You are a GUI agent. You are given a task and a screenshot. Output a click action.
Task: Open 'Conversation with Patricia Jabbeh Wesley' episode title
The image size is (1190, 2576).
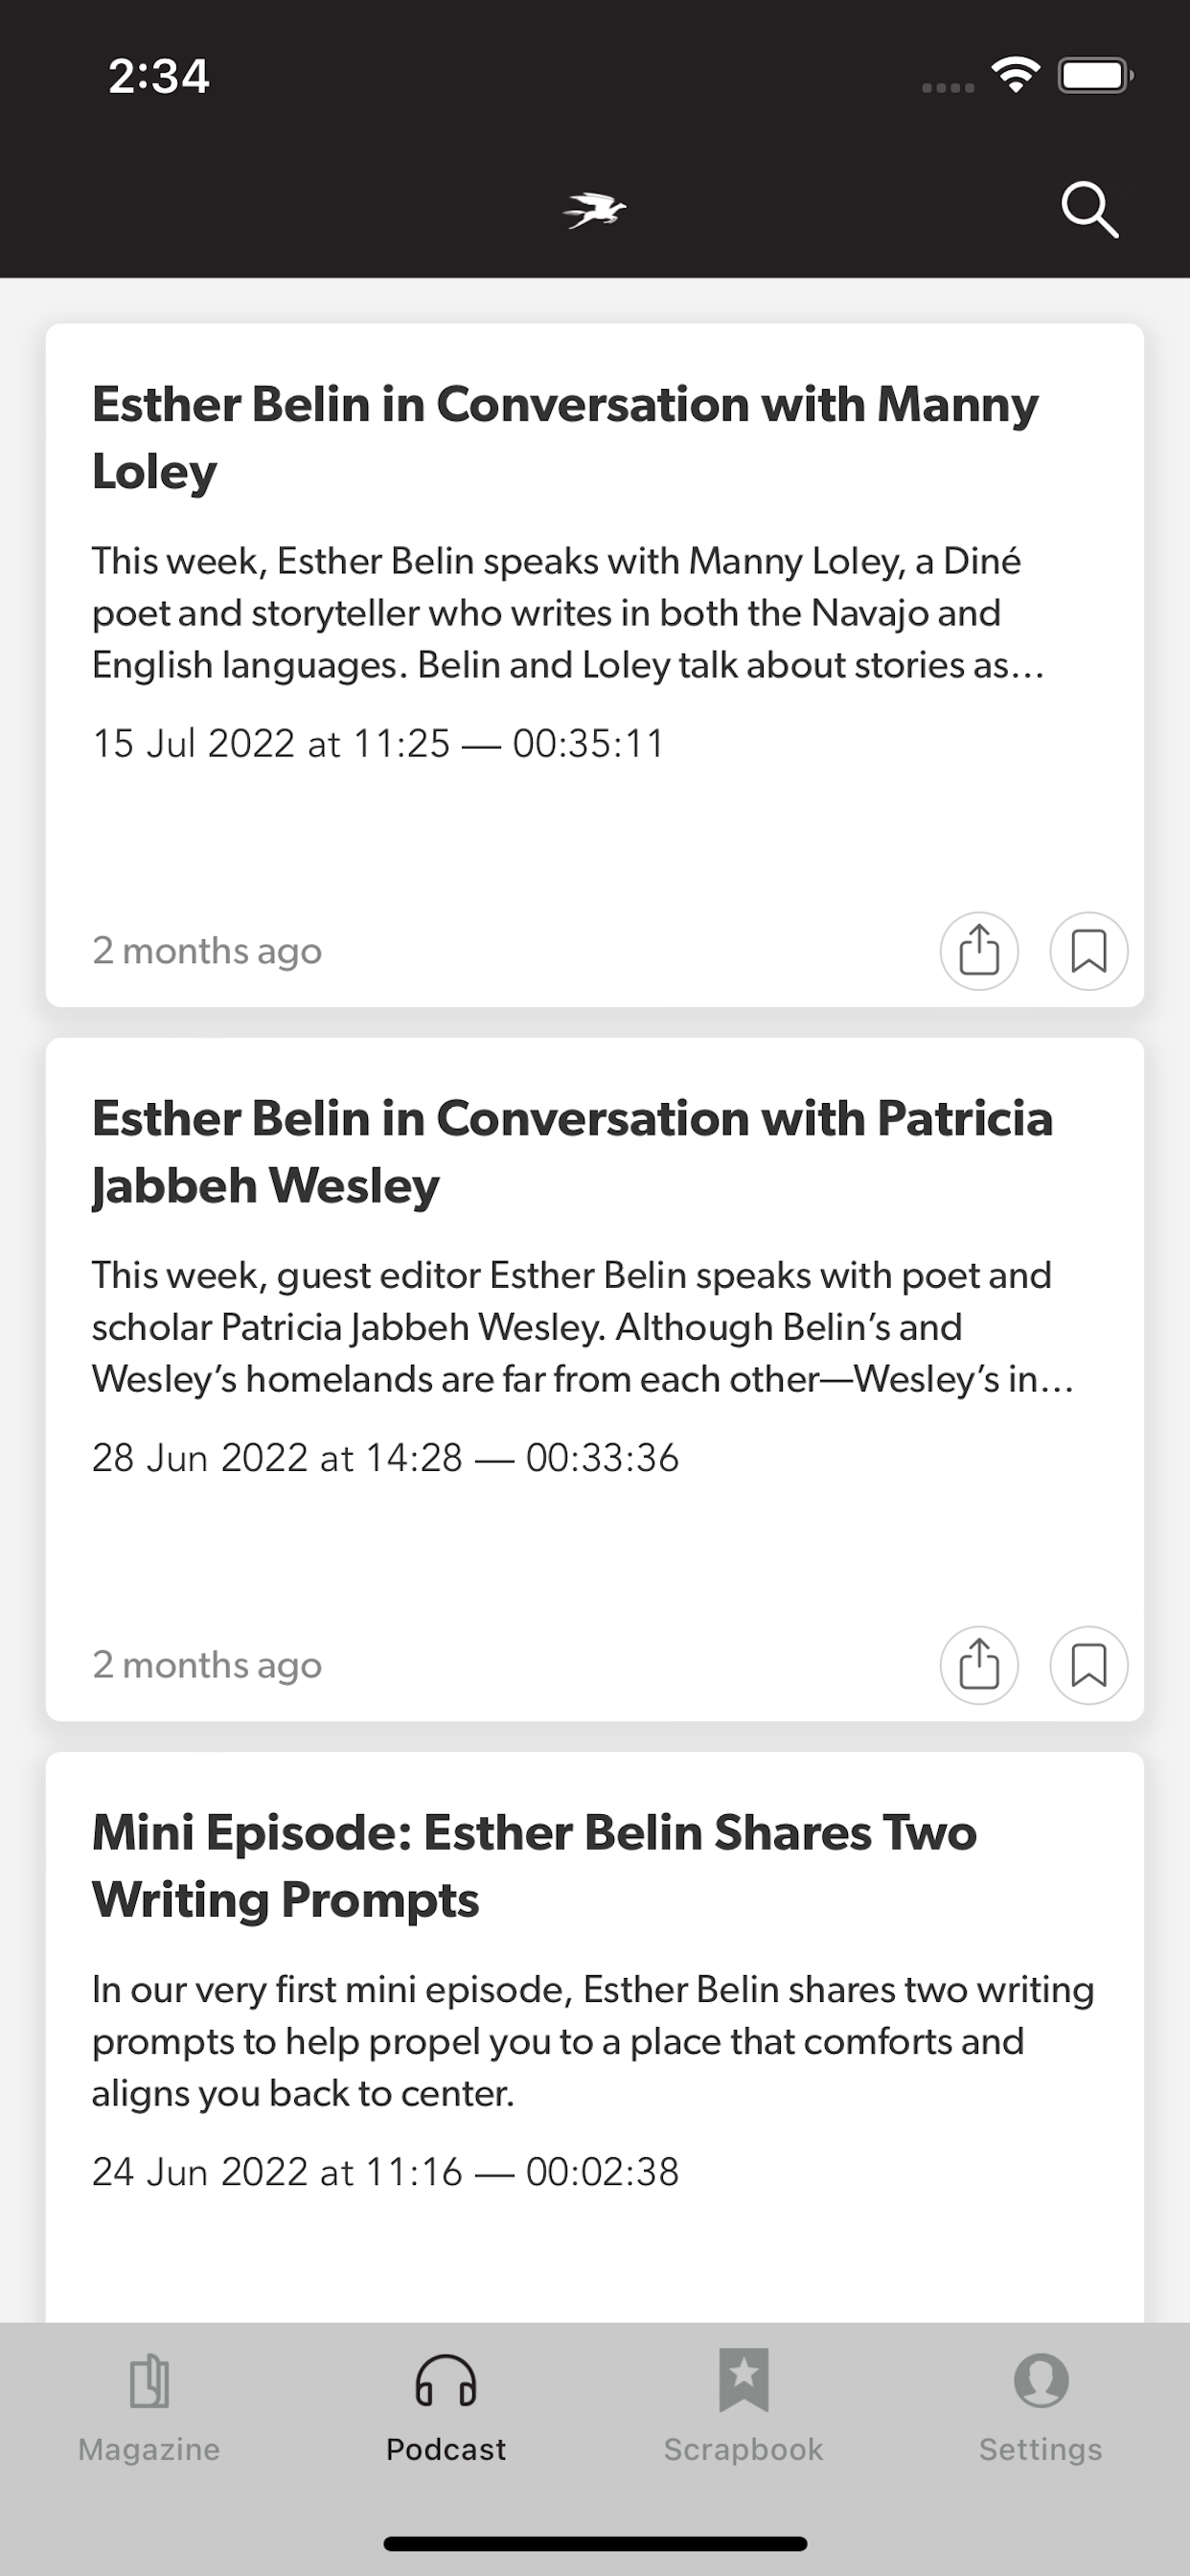click(x=572, y=1151)
